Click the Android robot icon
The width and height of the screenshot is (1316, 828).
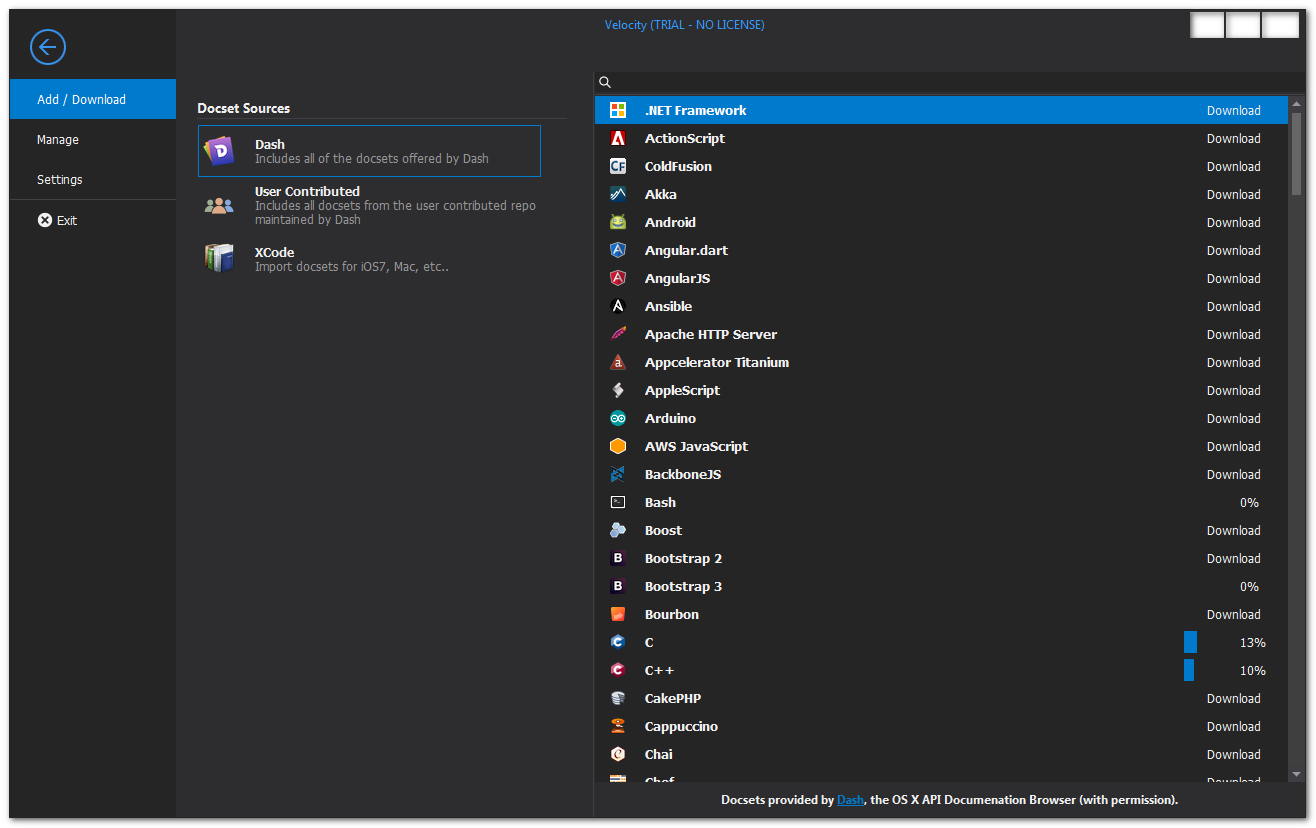pos(618,222)
